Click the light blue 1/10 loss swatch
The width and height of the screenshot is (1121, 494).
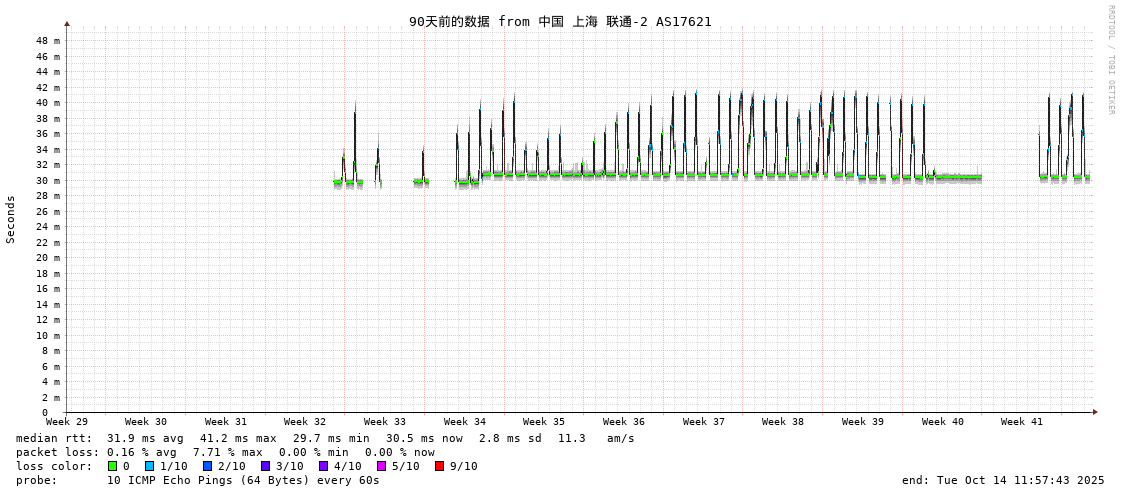click(149, 466)
